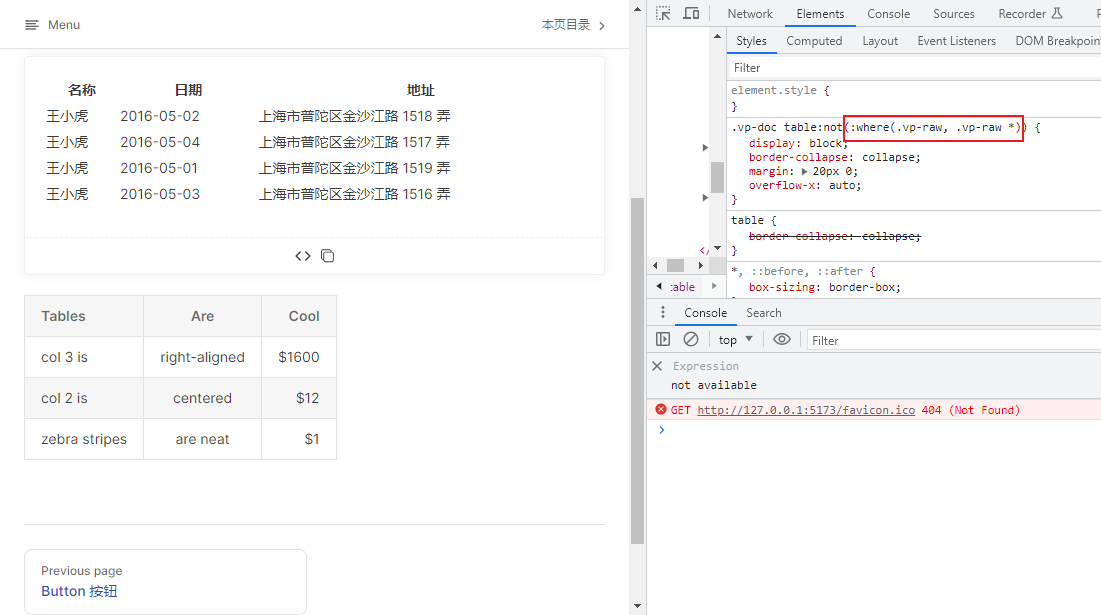Click the 名称 column header
This screenshot has height=615, width=1101.
pos(81,90)
